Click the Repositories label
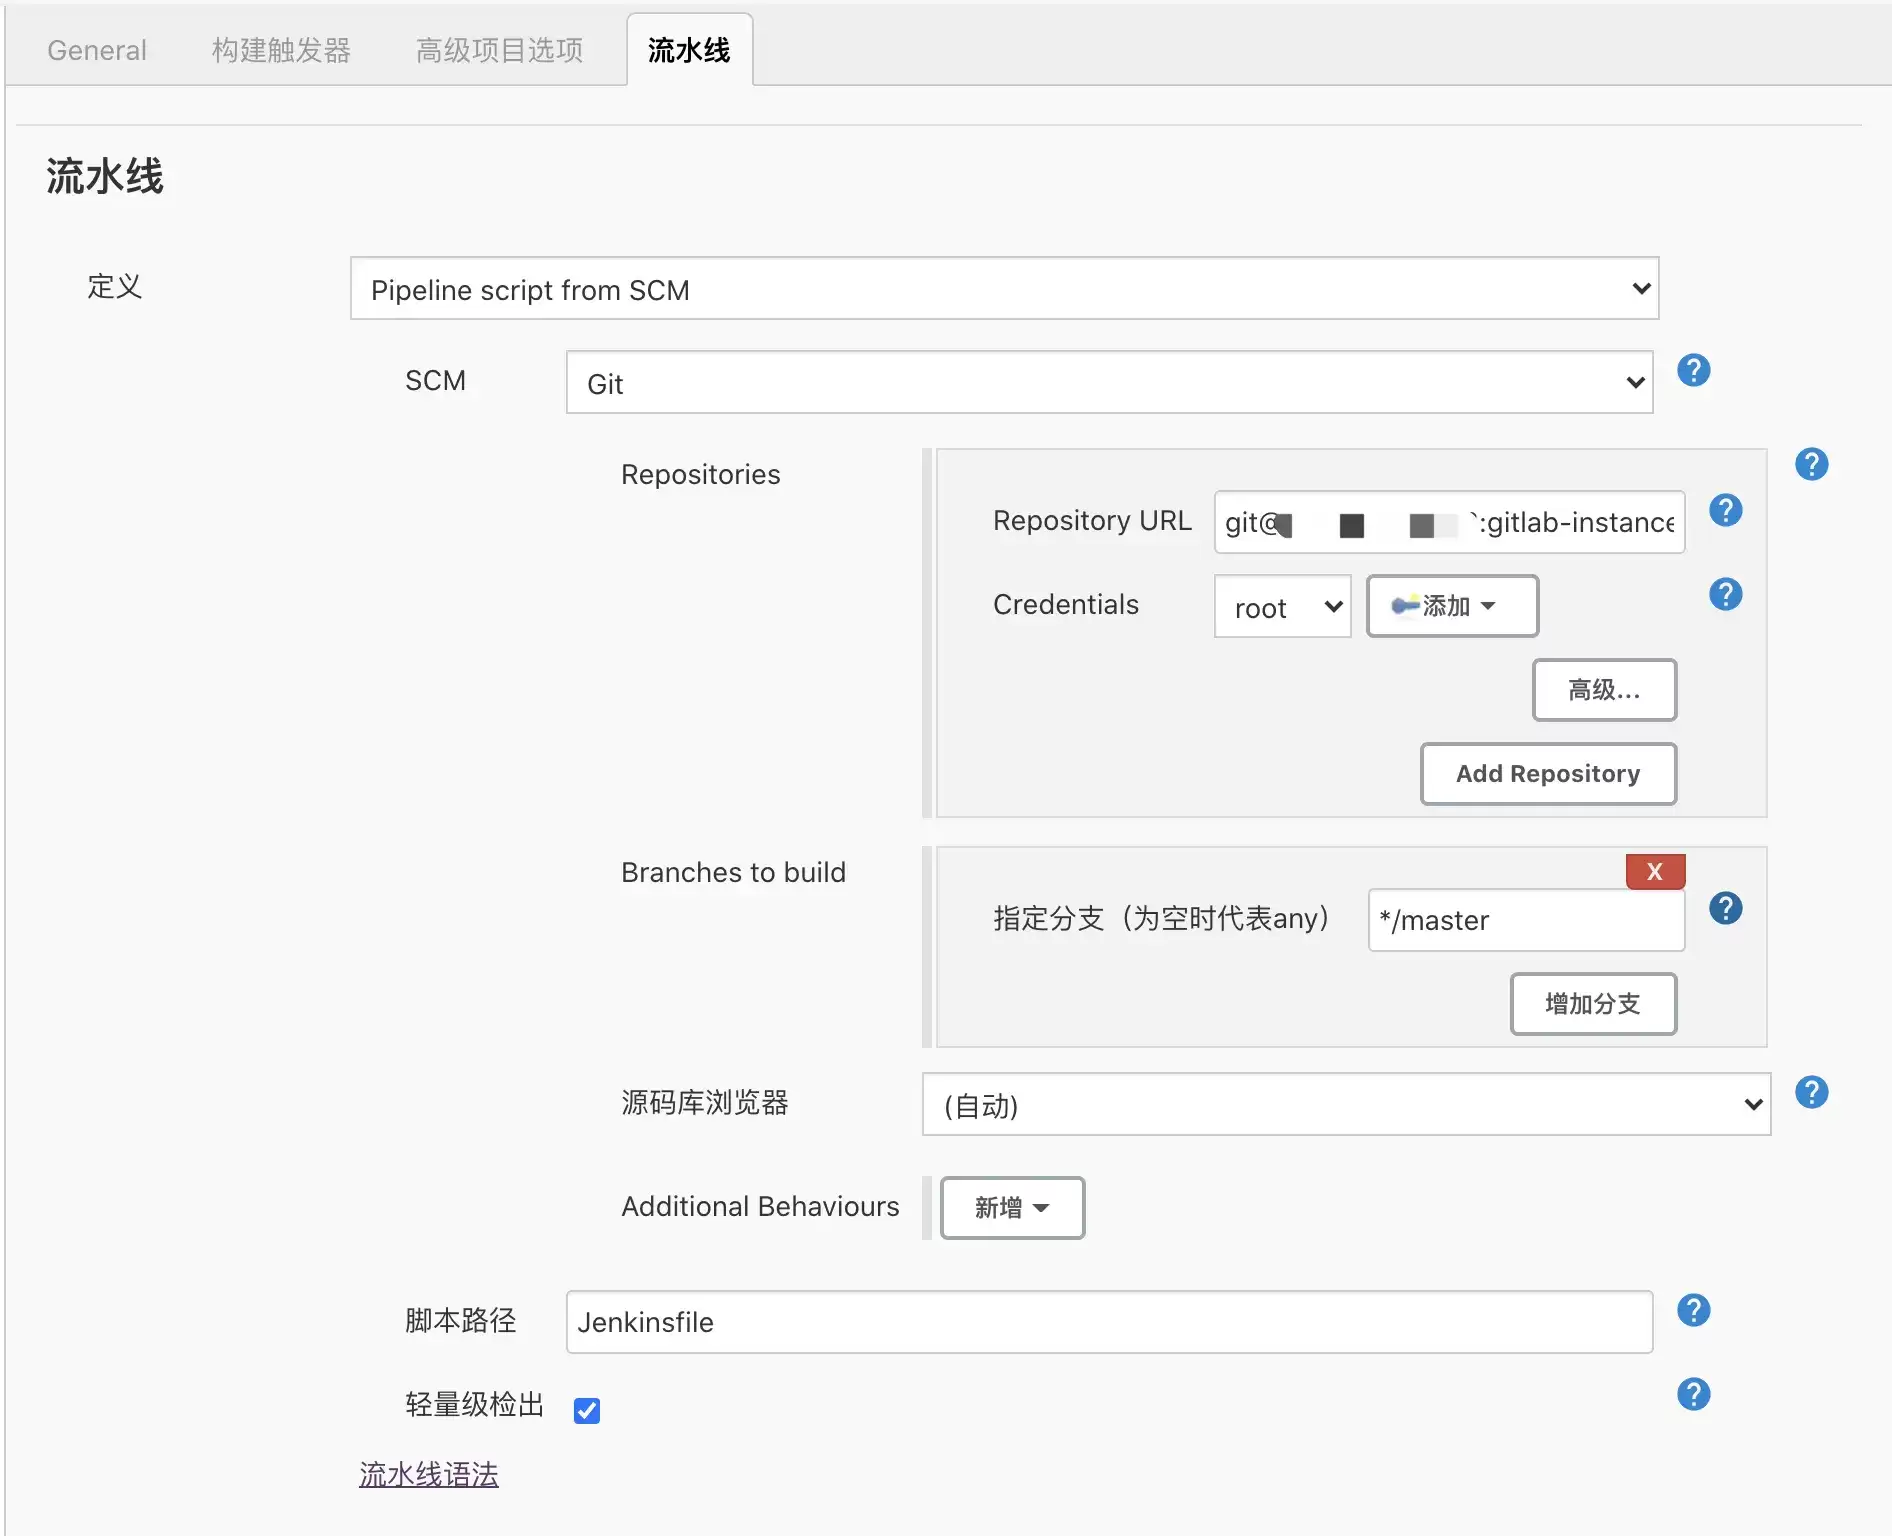 point(700,474)
